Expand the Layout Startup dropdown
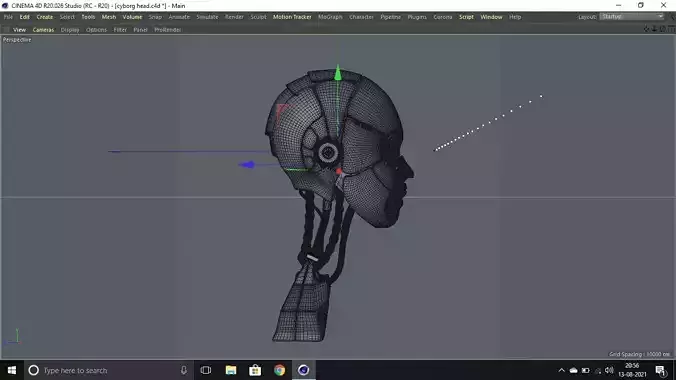This screenshot has width=676, height=380. click(x=632, y=16)
